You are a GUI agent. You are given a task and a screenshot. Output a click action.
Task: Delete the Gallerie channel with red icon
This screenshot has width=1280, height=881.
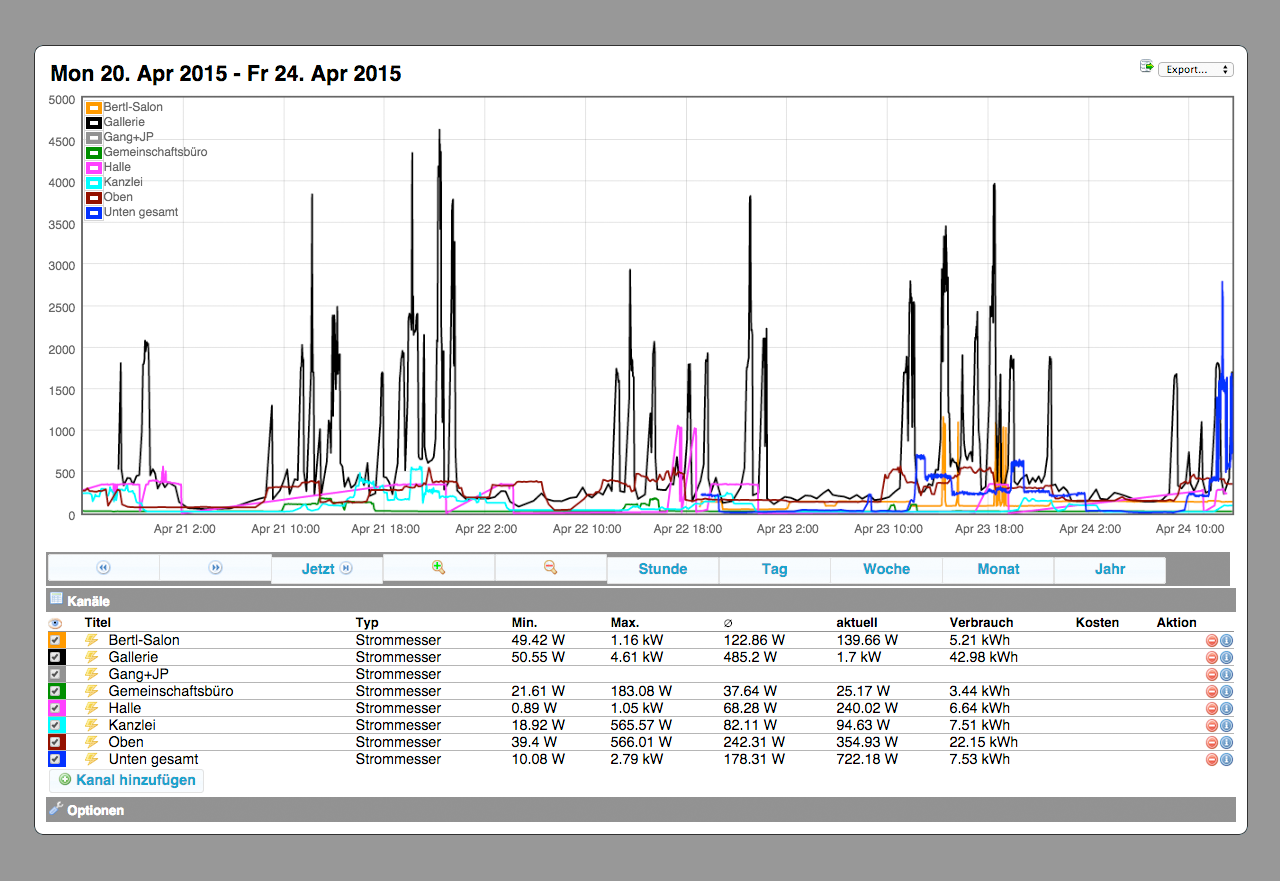[1212, 657]
